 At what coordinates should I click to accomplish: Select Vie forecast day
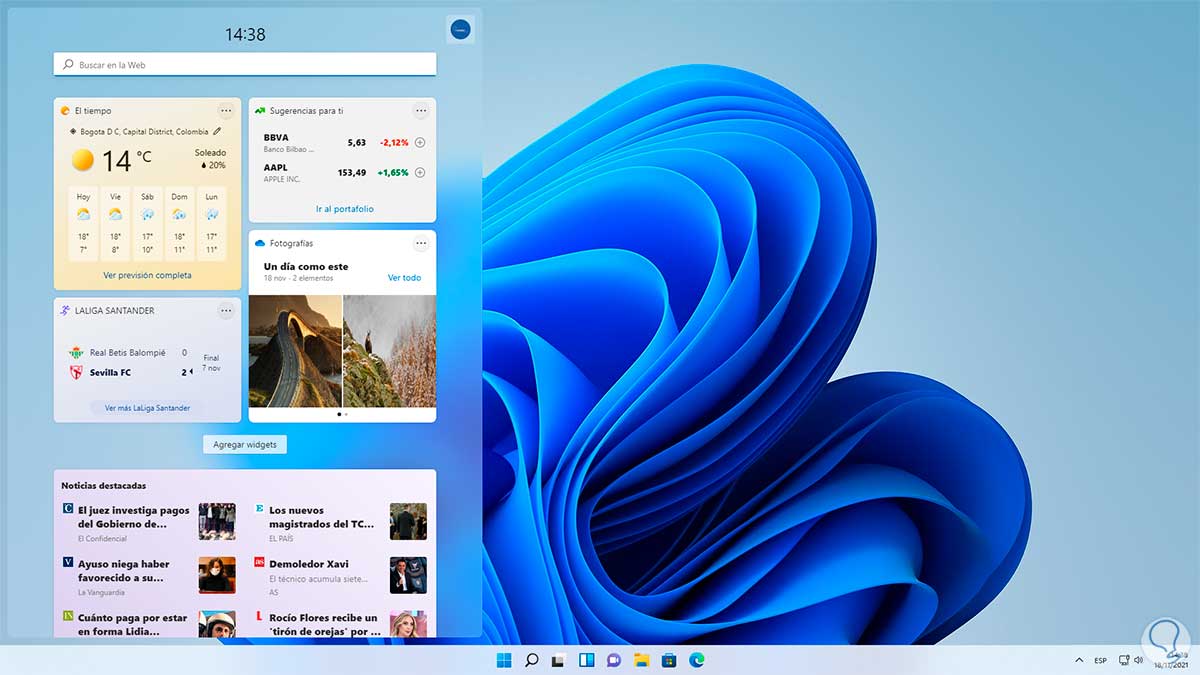(115, 225)
